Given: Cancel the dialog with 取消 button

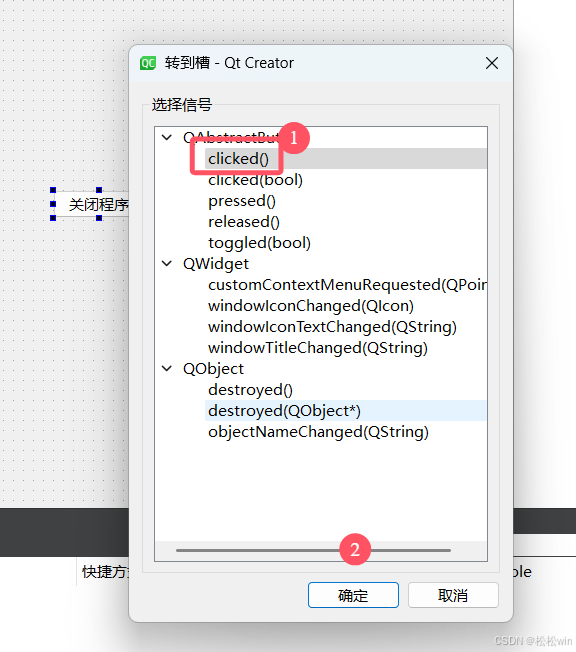Looking at the screenshot, I should click(x=453, y=595).
